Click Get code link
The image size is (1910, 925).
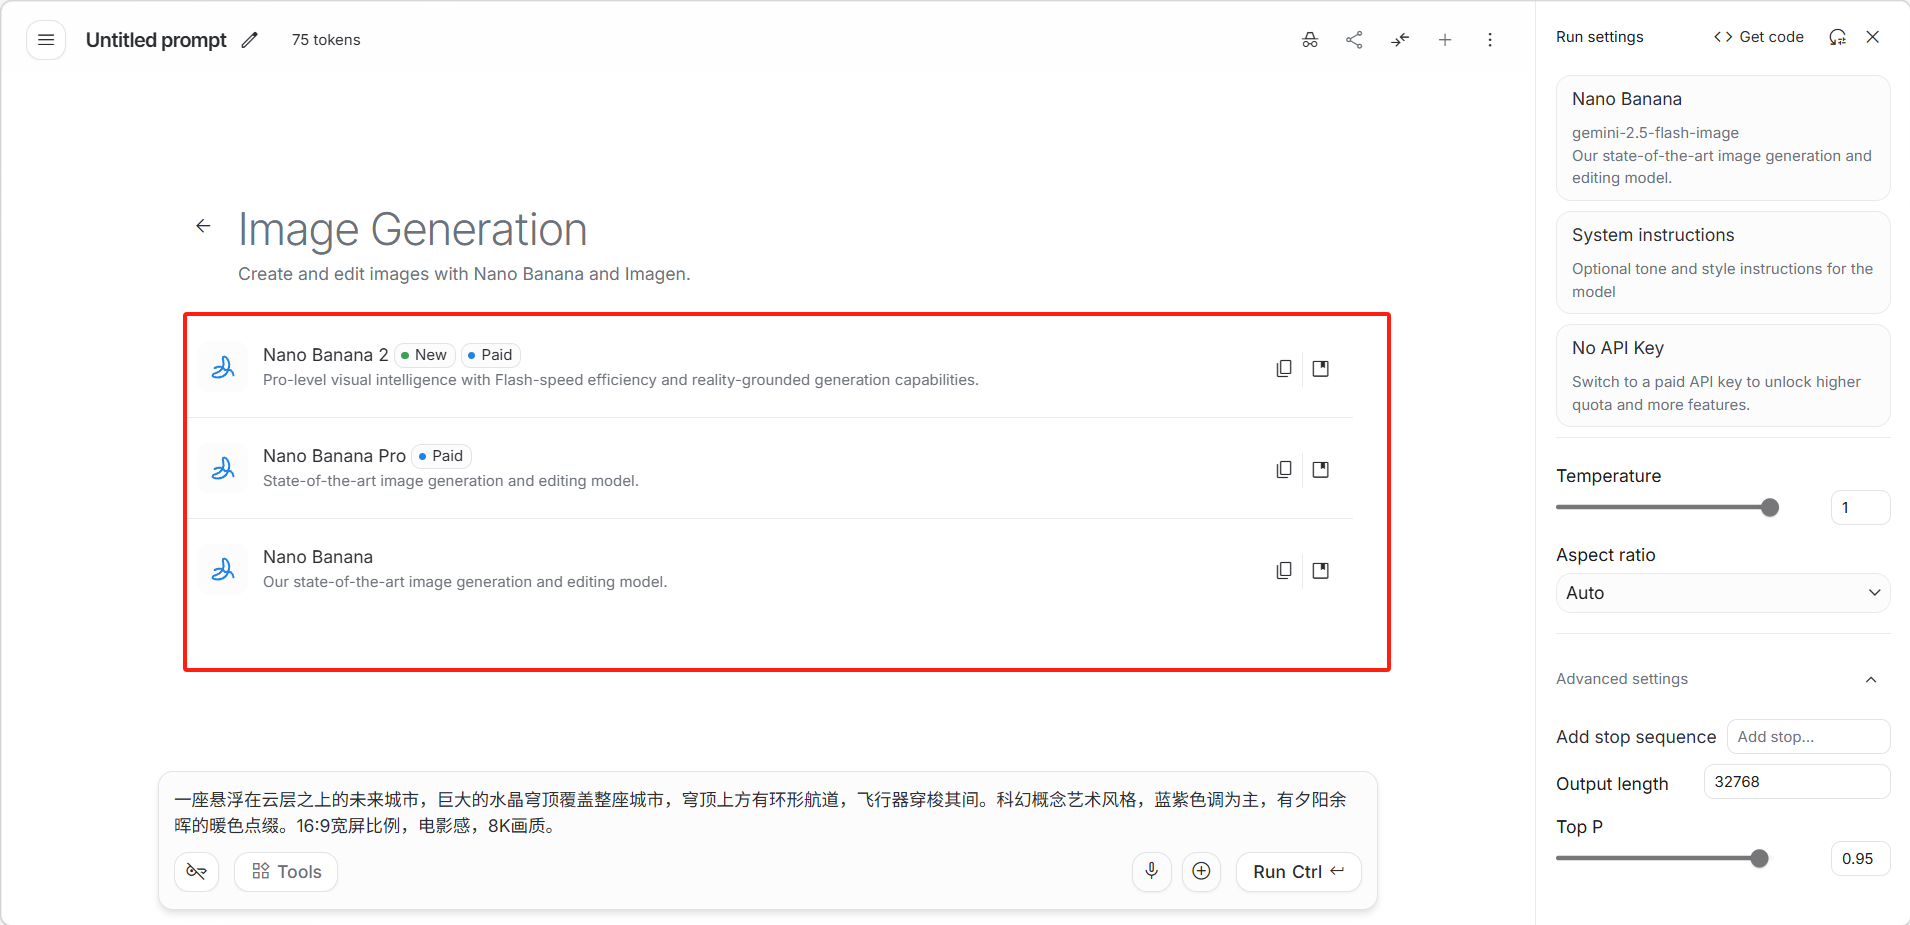click(1759, 37)
